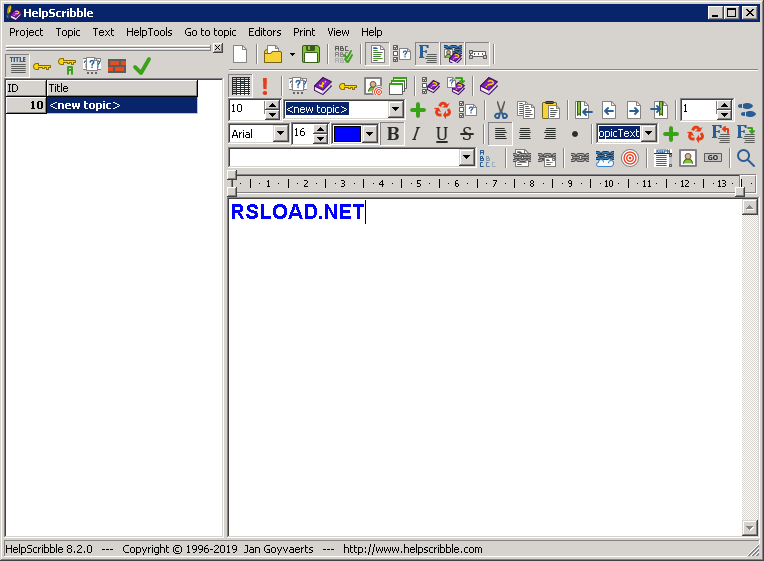The image size is (764, 561).
Task: Click the Title column header
Action: pyautogui.click(x=122, y=88)
